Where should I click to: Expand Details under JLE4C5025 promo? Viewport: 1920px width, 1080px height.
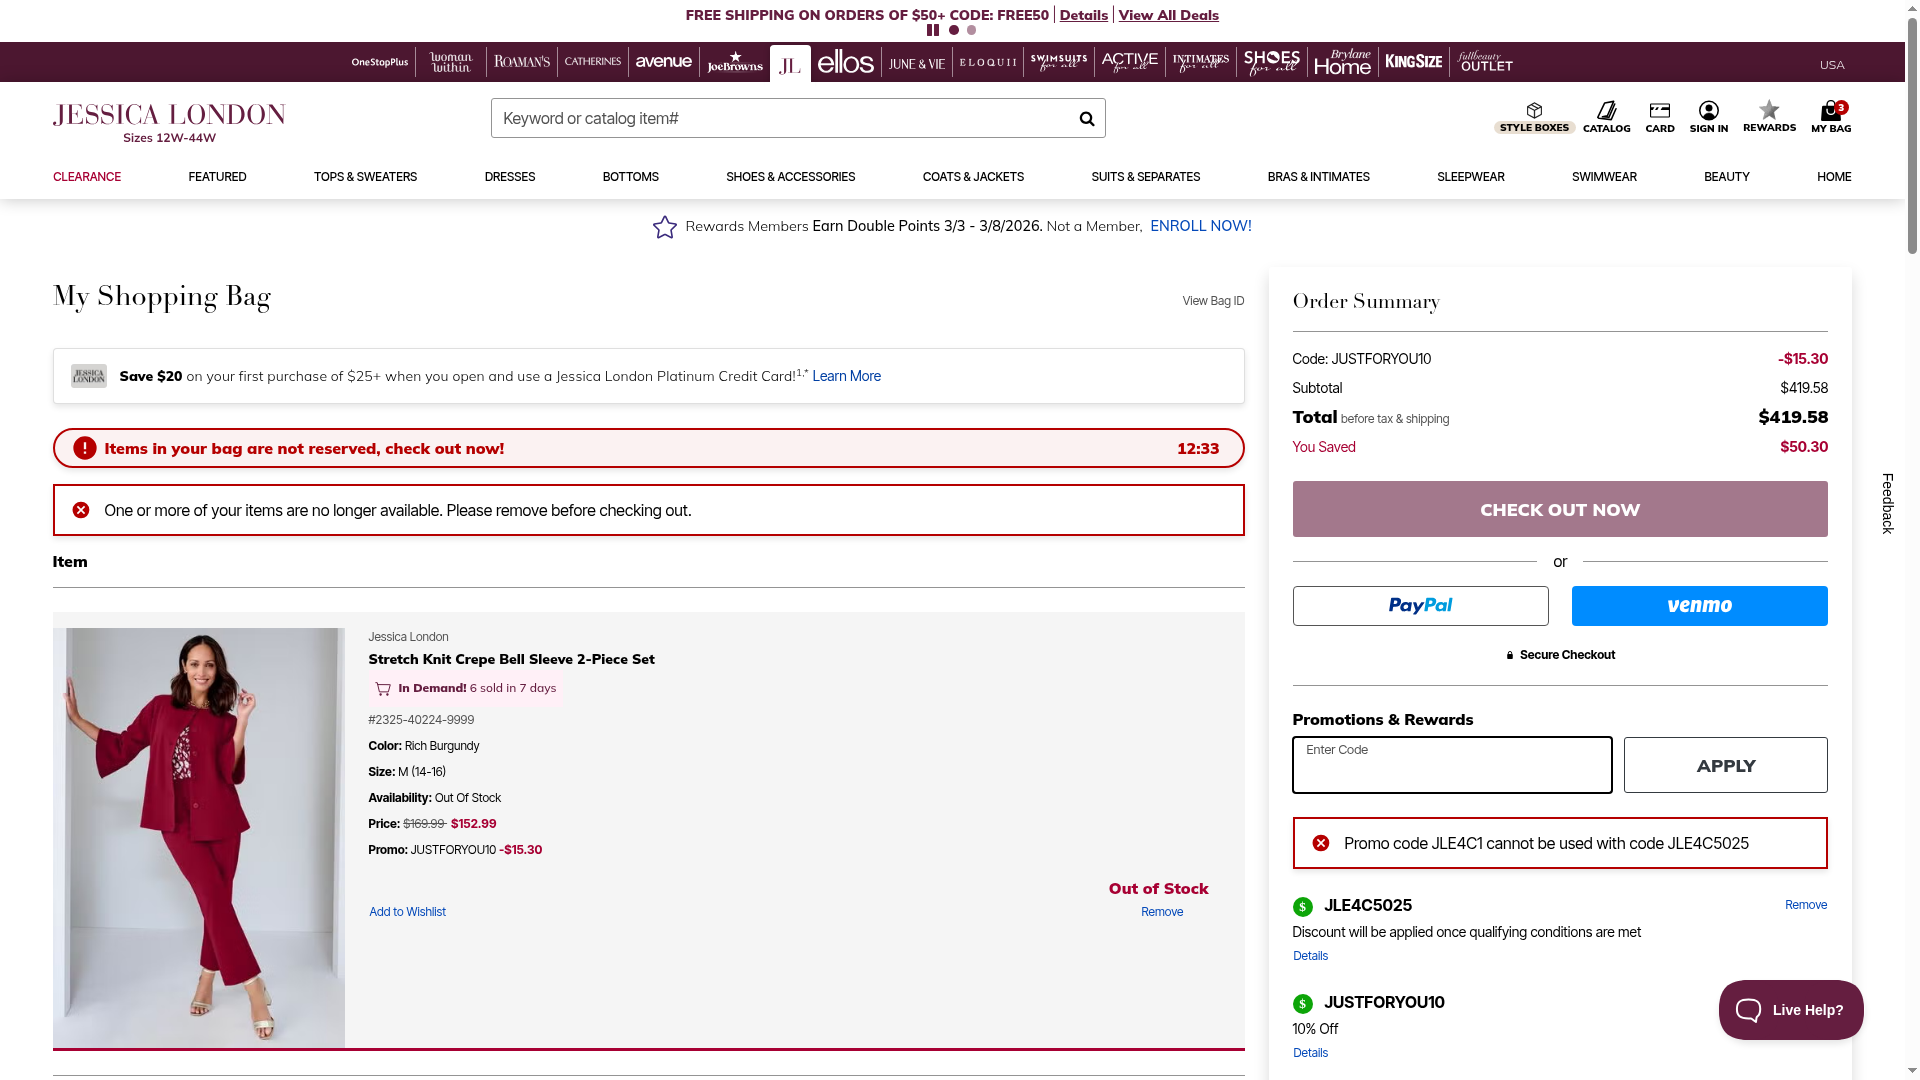tap(1310, 956)
